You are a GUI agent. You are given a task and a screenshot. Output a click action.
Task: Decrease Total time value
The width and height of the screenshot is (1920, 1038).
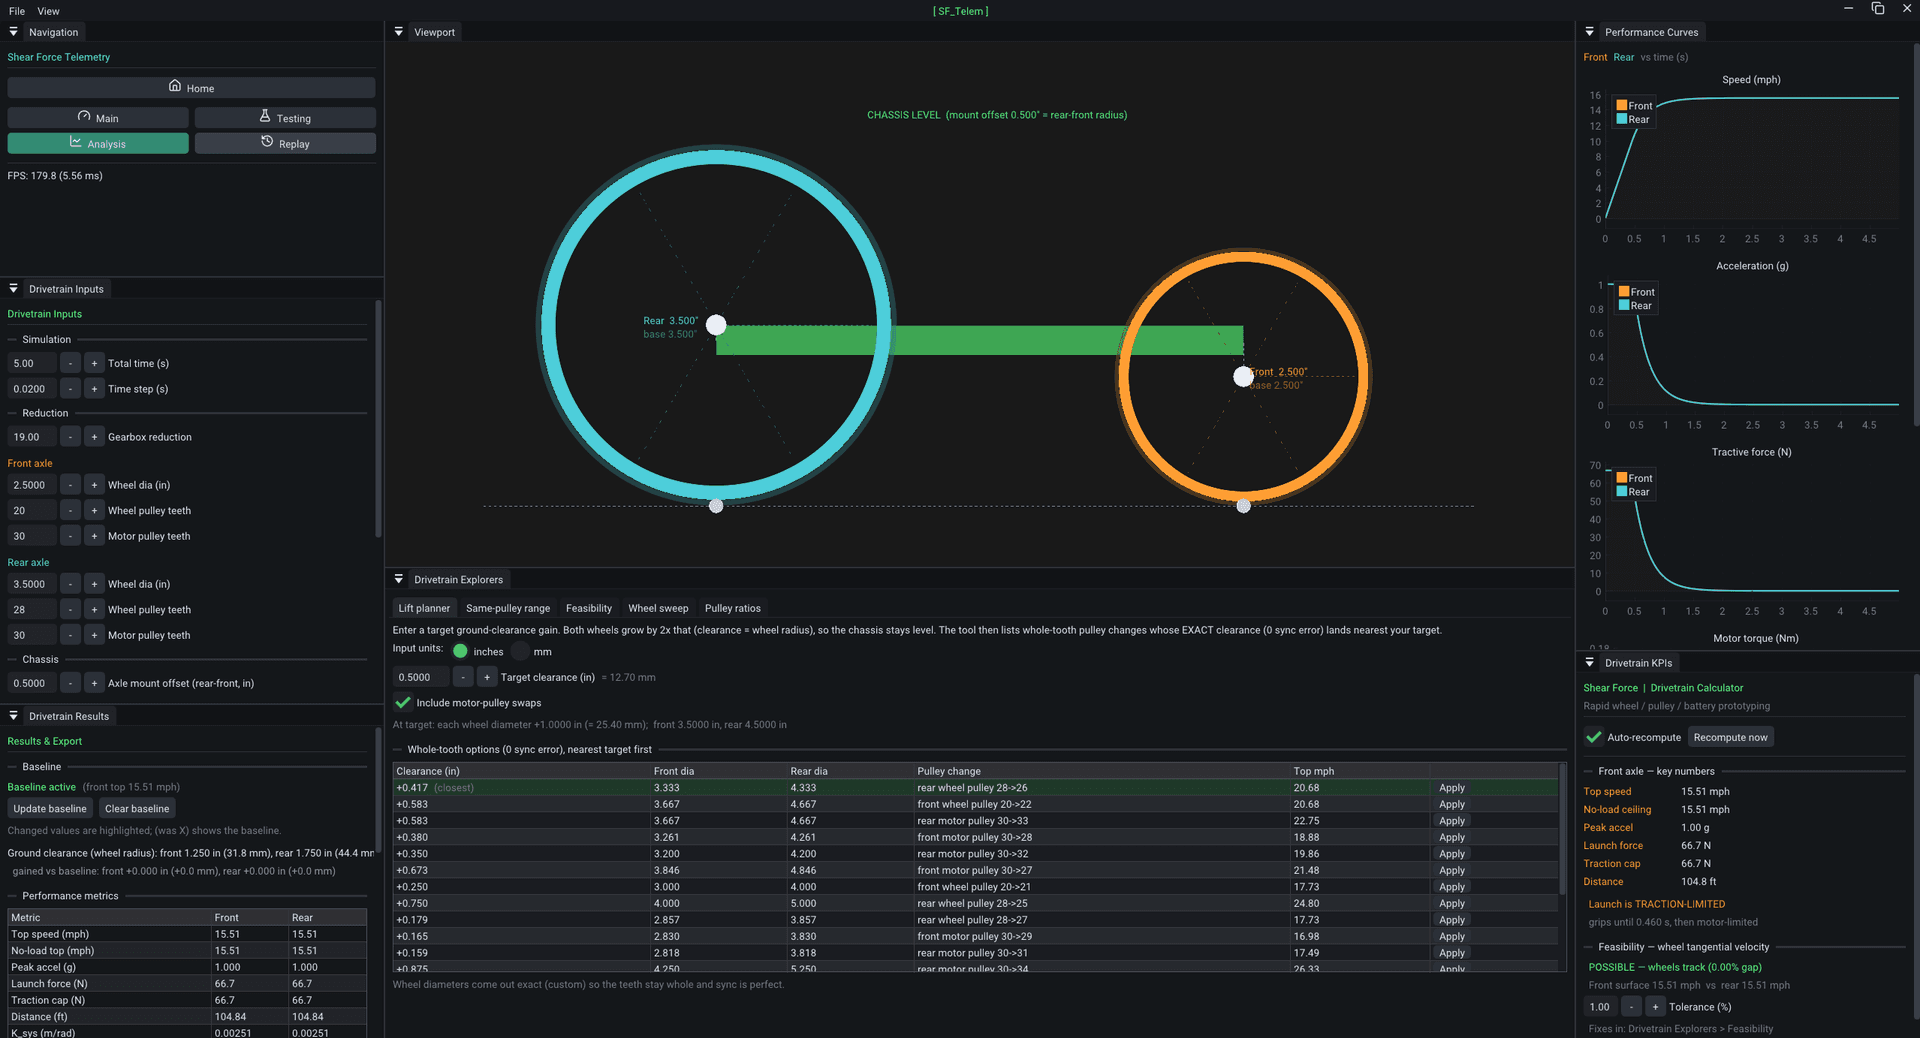tap(70, 364)
